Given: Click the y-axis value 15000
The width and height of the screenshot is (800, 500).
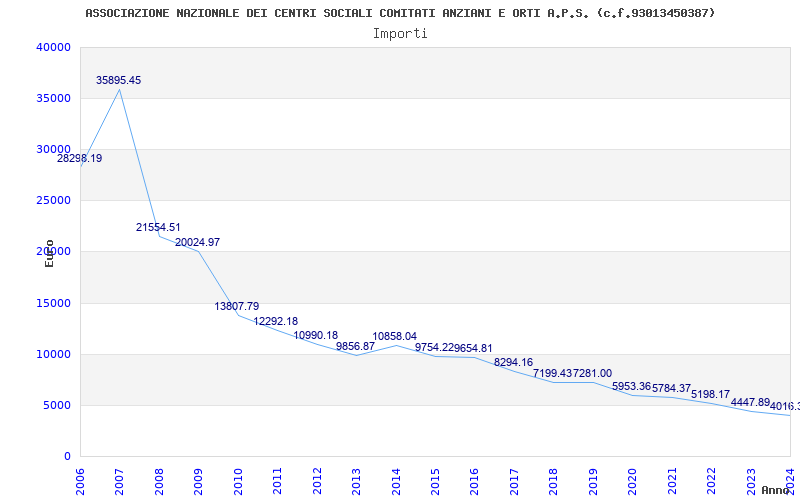Looking at the screenshot, I should coord(53,304).
